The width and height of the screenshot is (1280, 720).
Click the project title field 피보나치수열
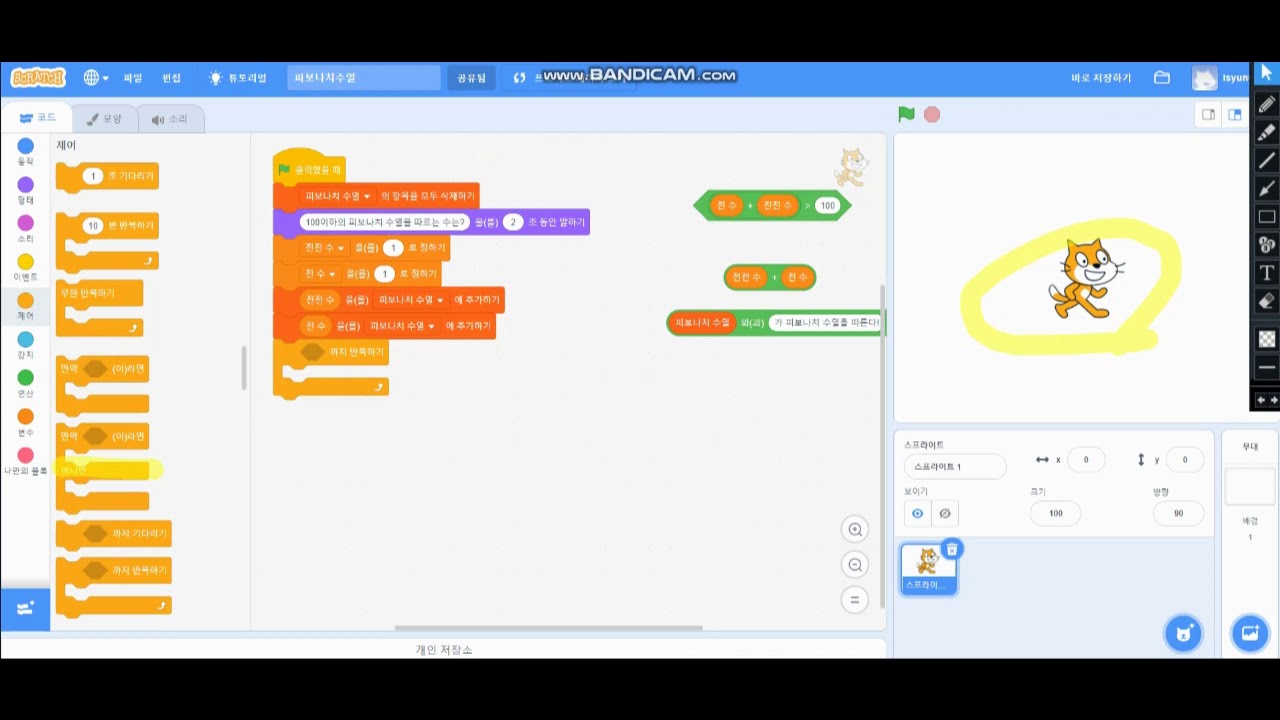coord(364,78)
